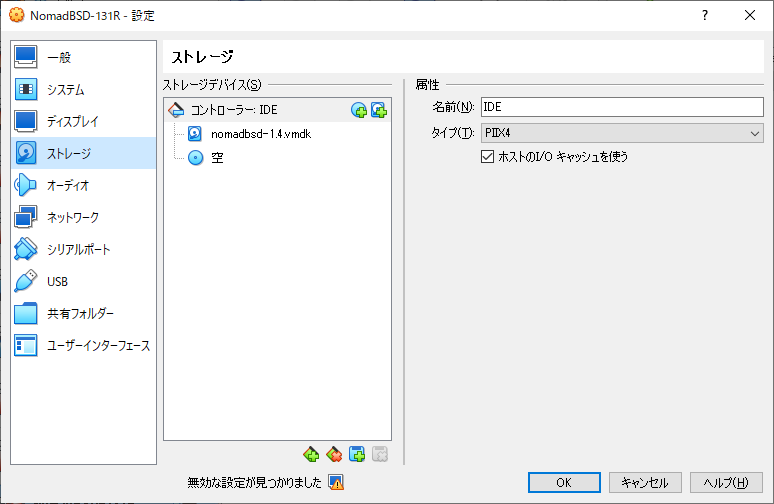Confirm with the OK button
The height and width of the screenshot is (504, 774).
(x=564, y=482)
